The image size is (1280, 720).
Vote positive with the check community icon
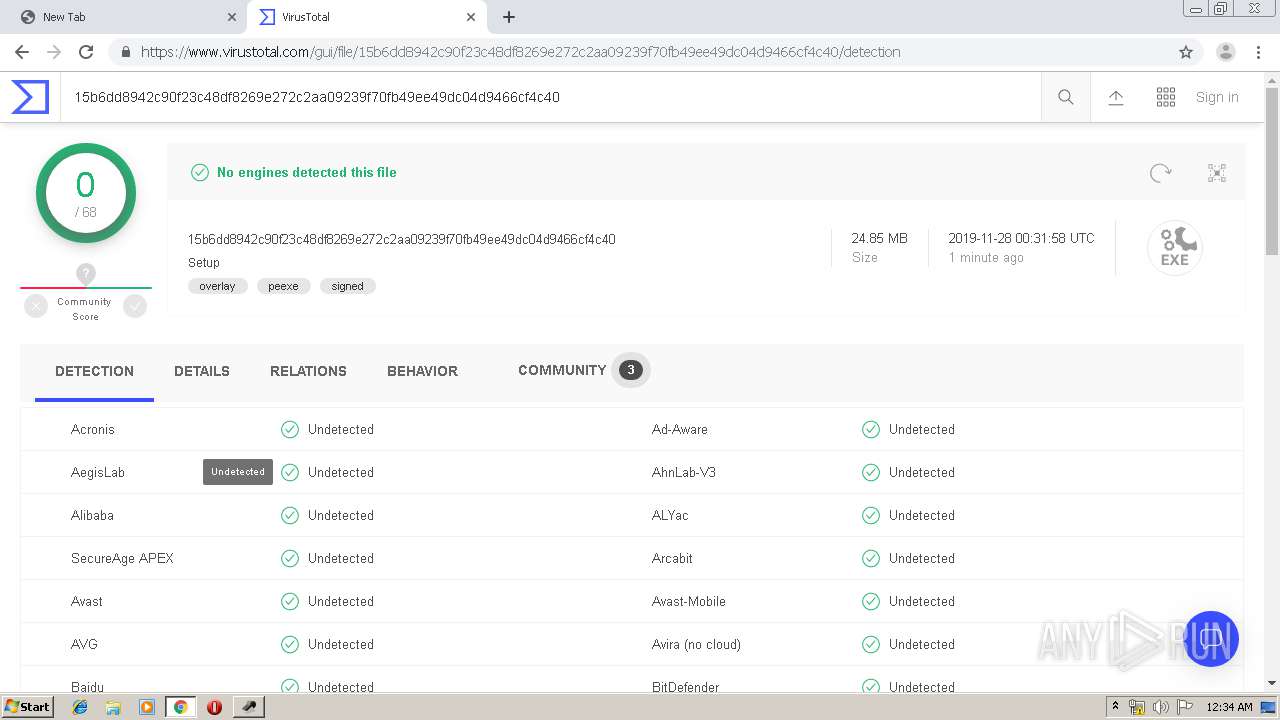click(135, 307)
